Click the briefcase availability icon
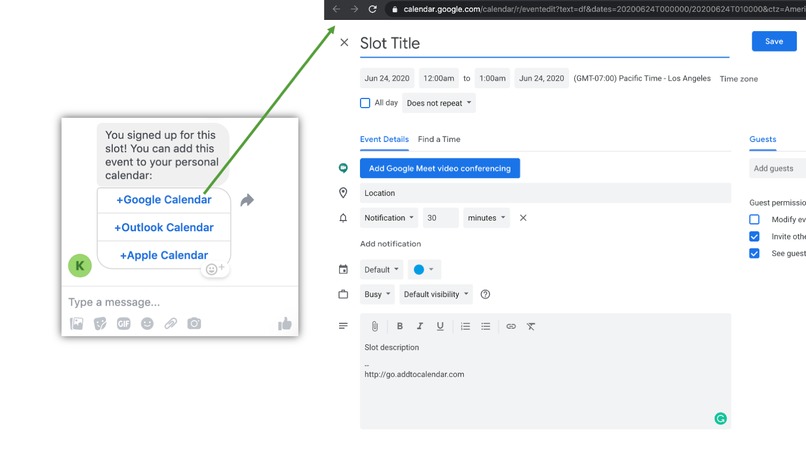 pyautogui.click(x=343, y=294)
